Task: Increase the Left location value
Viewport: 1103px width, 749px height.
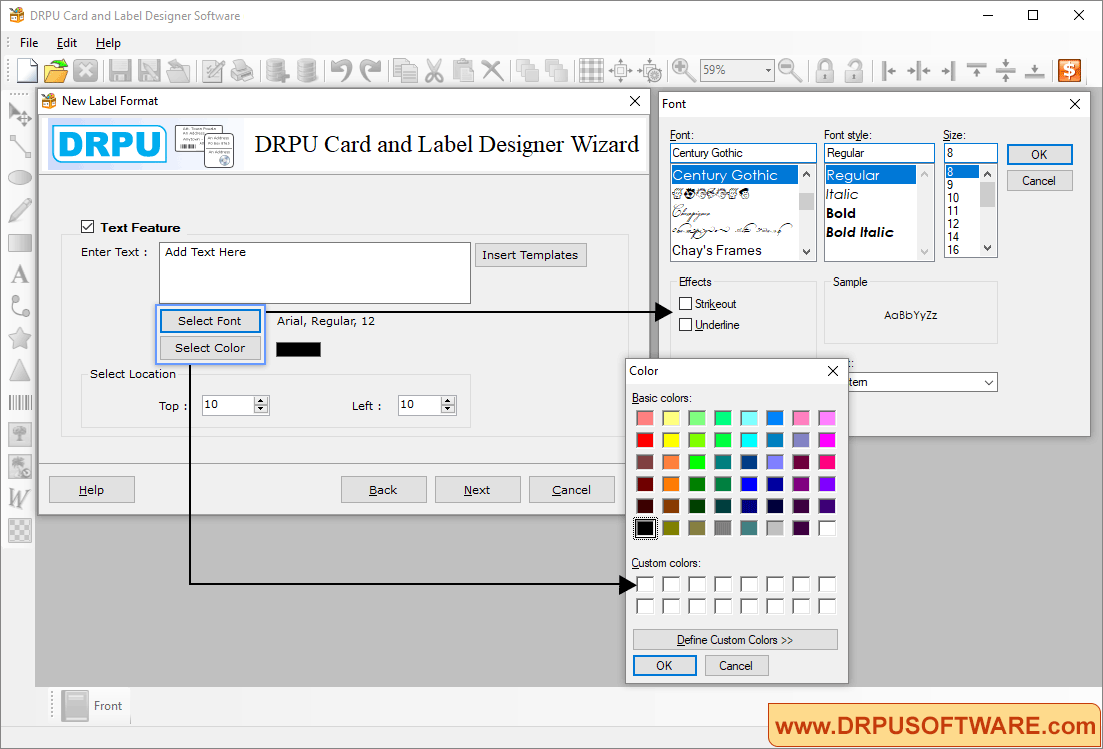Action: 448,400
